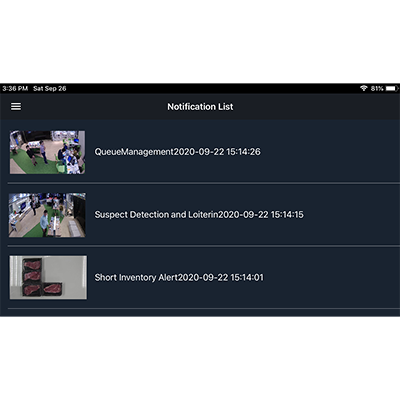
Task: Tap empty area of Suspect Detection row
Action: pos(352,215)
